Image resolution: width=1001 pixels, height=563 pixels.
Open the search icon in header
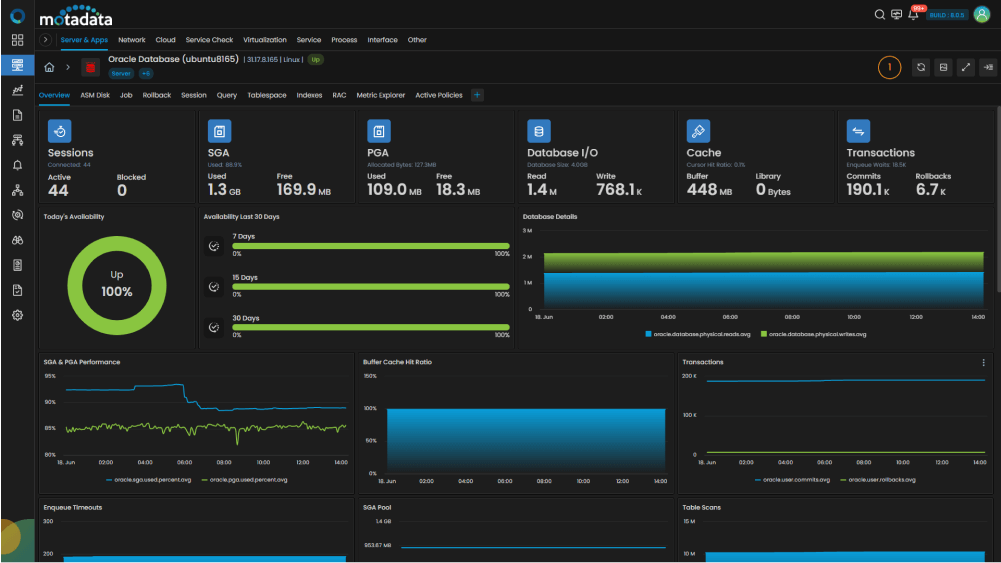(879, 15)
